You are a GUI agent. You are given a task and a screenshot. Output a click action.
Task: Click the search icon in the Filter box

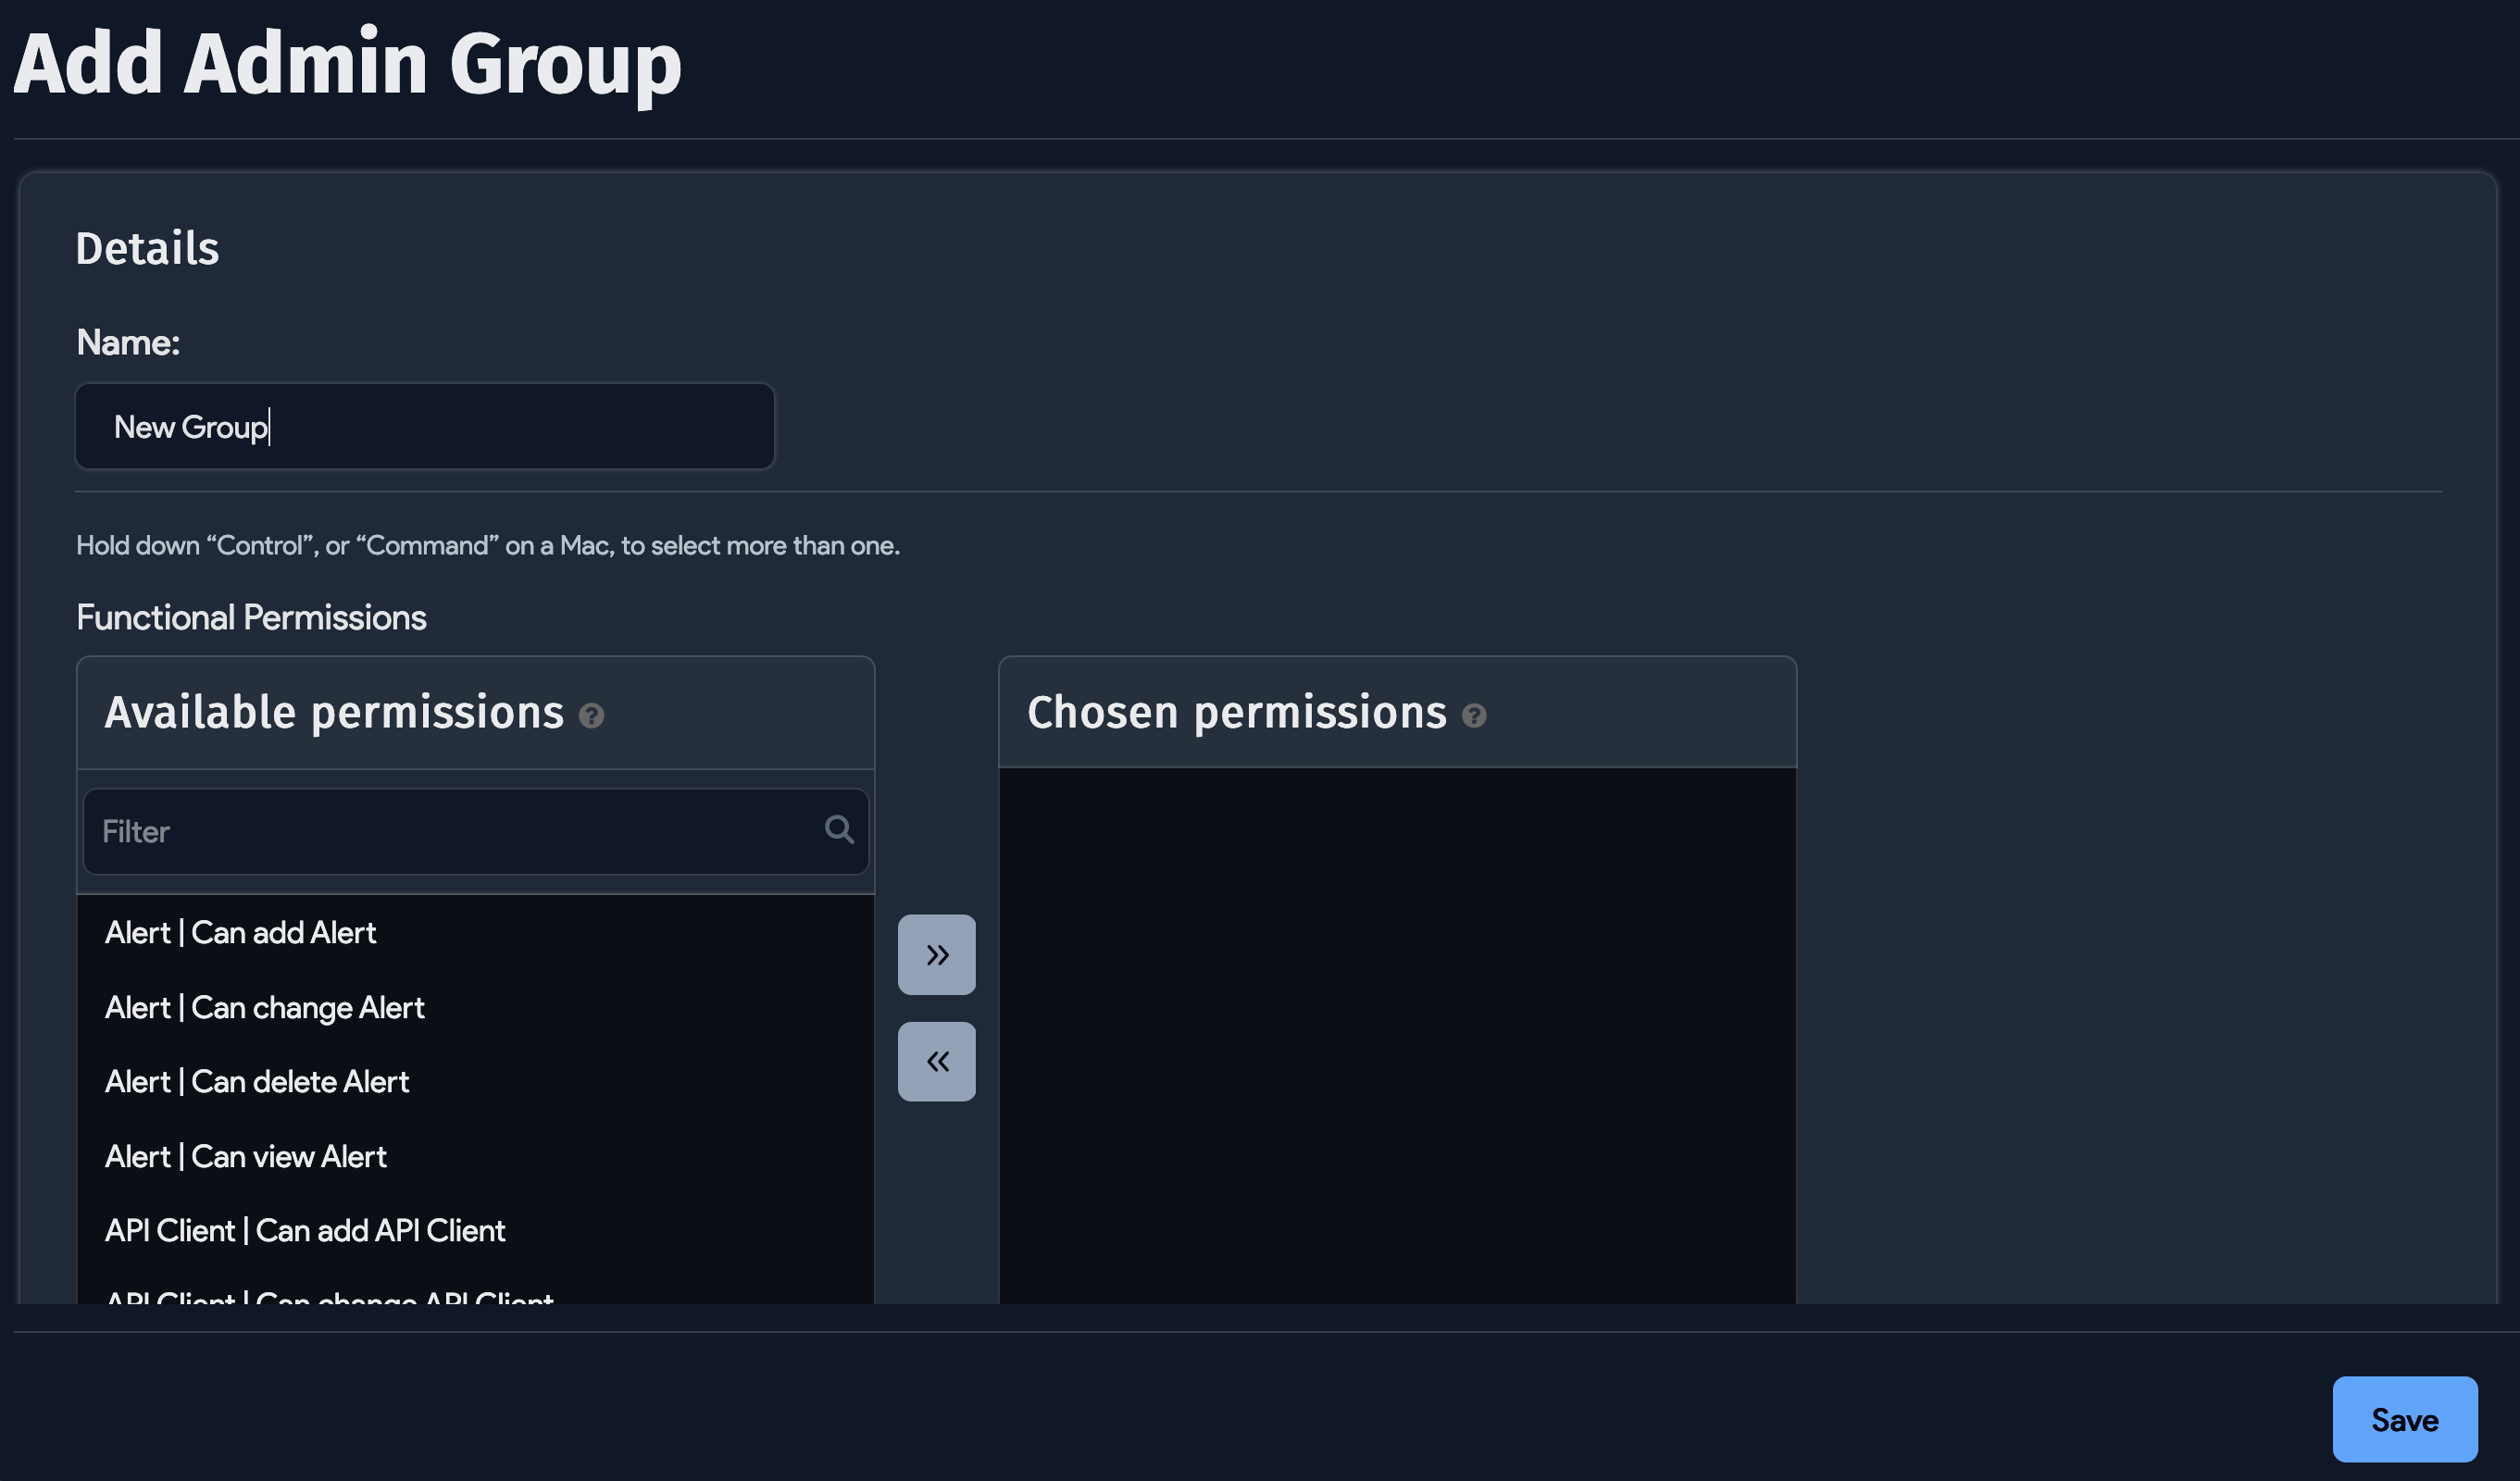838,829
